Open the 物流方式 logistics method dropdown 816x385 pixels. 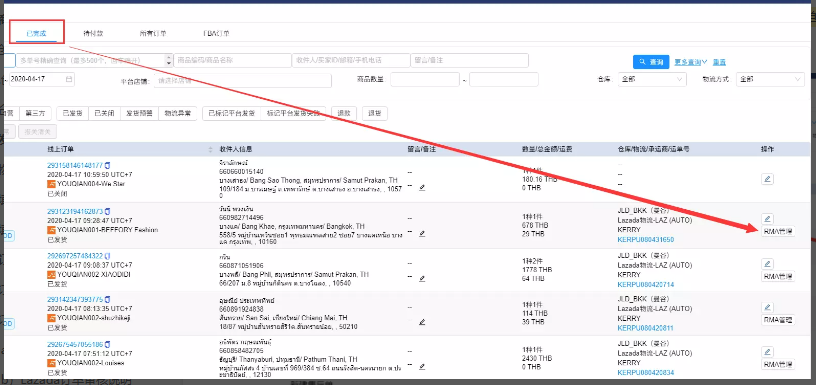[x=770, y=80]
